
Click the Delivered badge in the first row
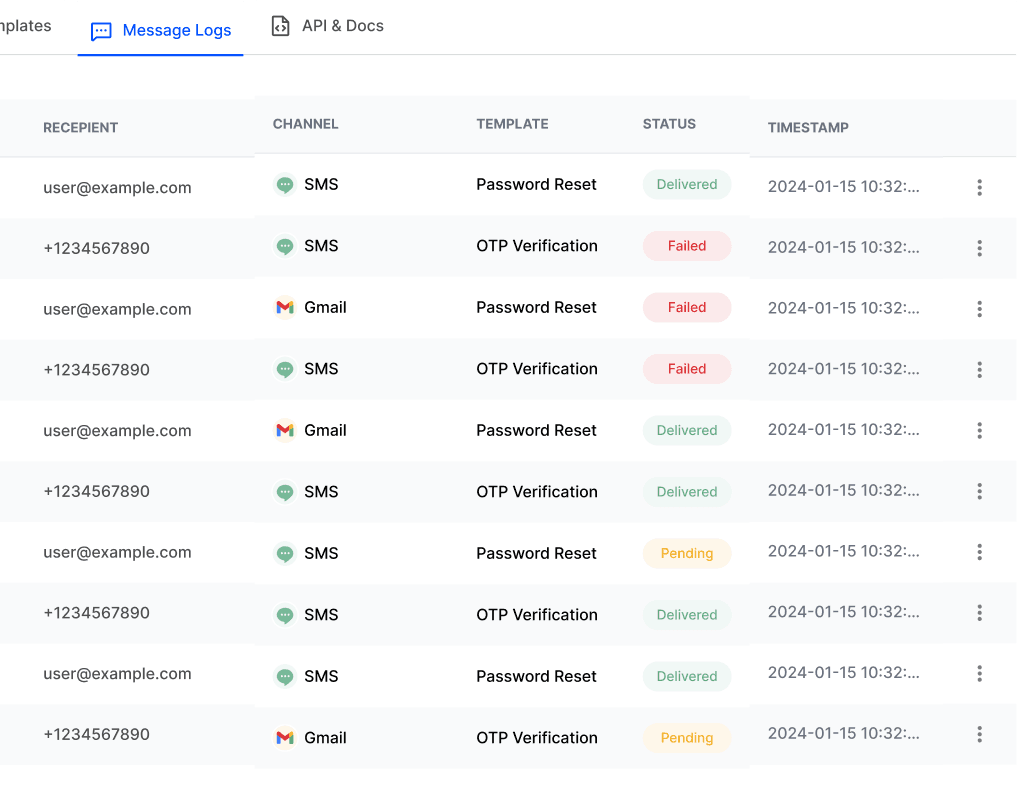[x=687, y=184]
